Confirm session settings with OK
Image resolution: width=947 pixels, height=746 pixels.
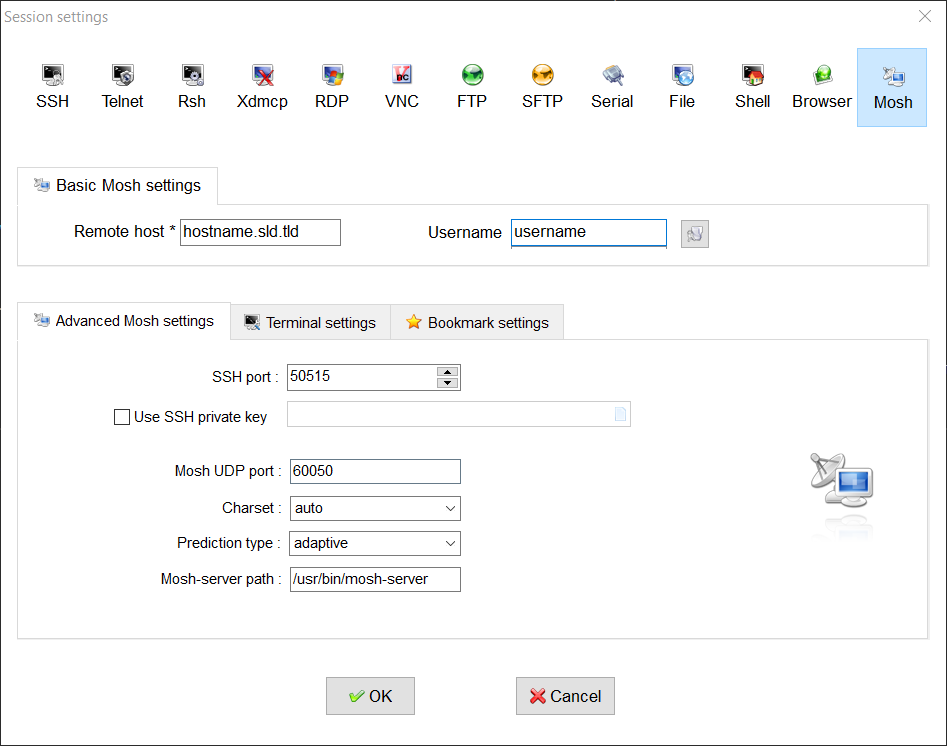[370, 695]
